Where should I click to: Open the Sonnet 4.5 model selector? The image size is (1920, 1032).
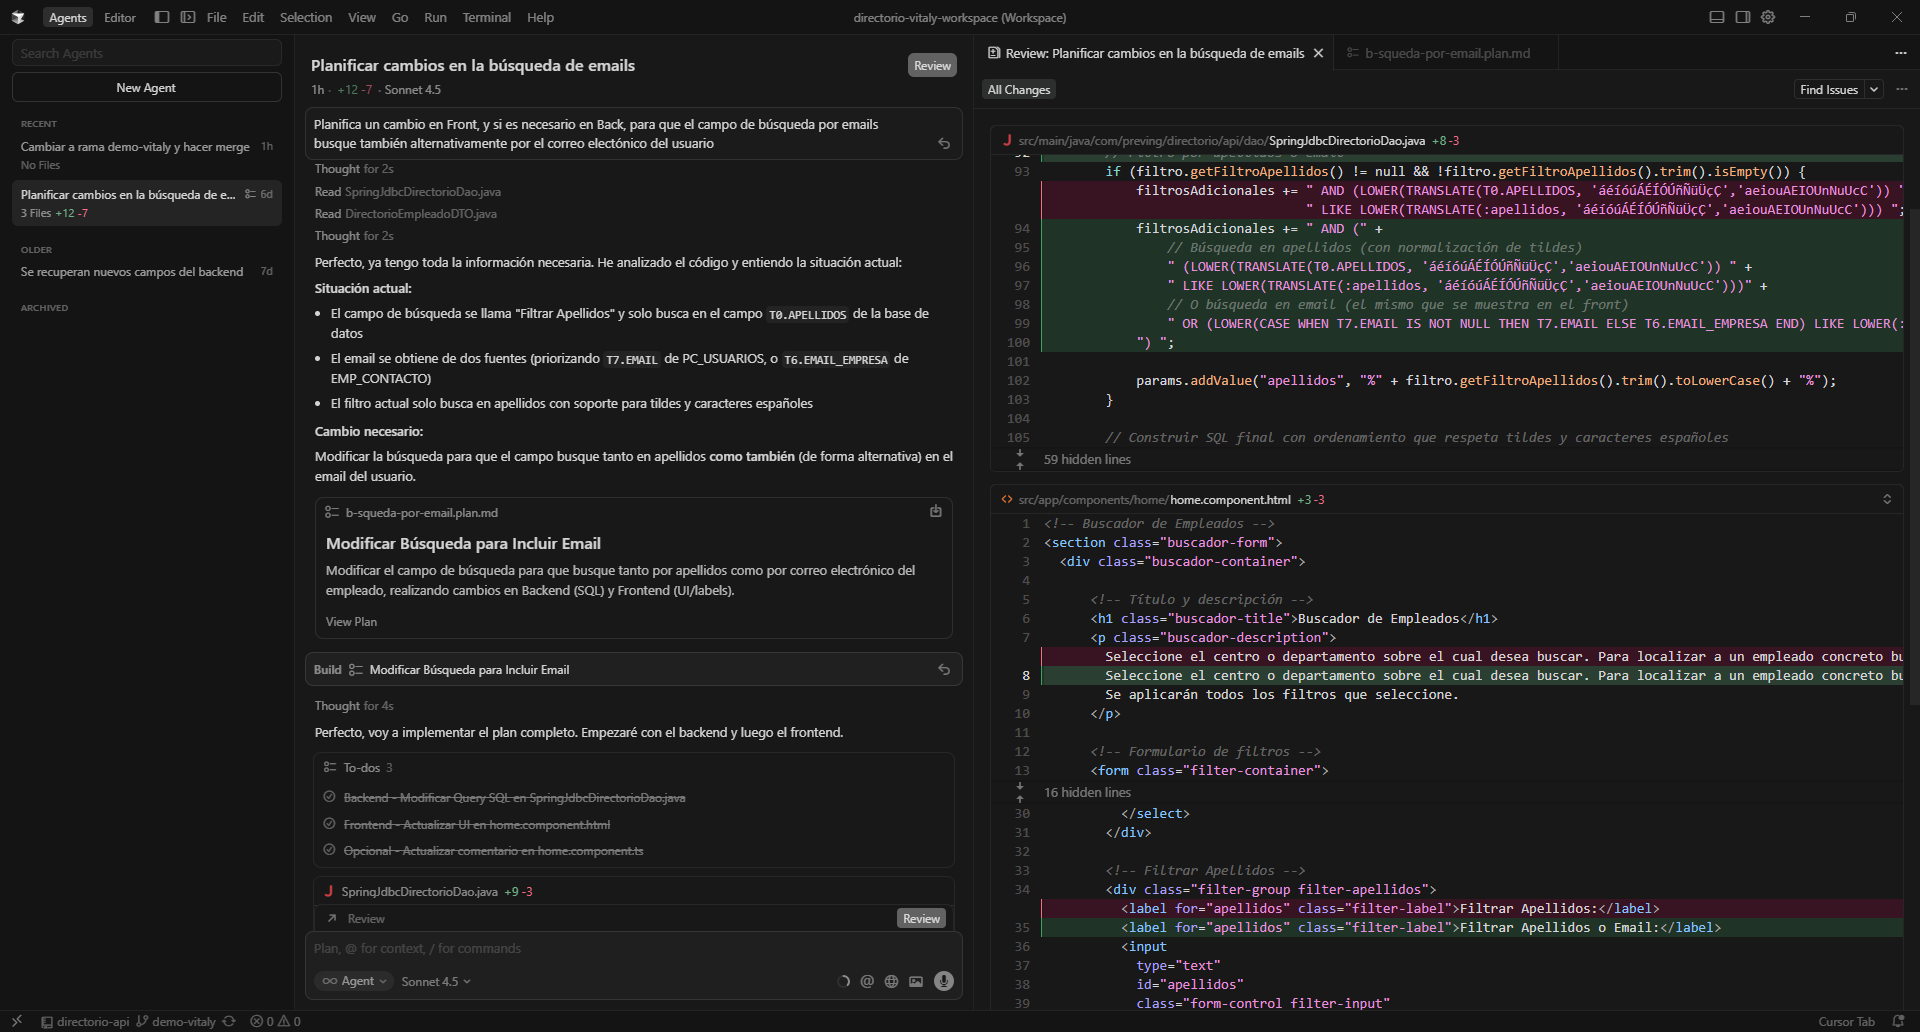tap(435, 981)
